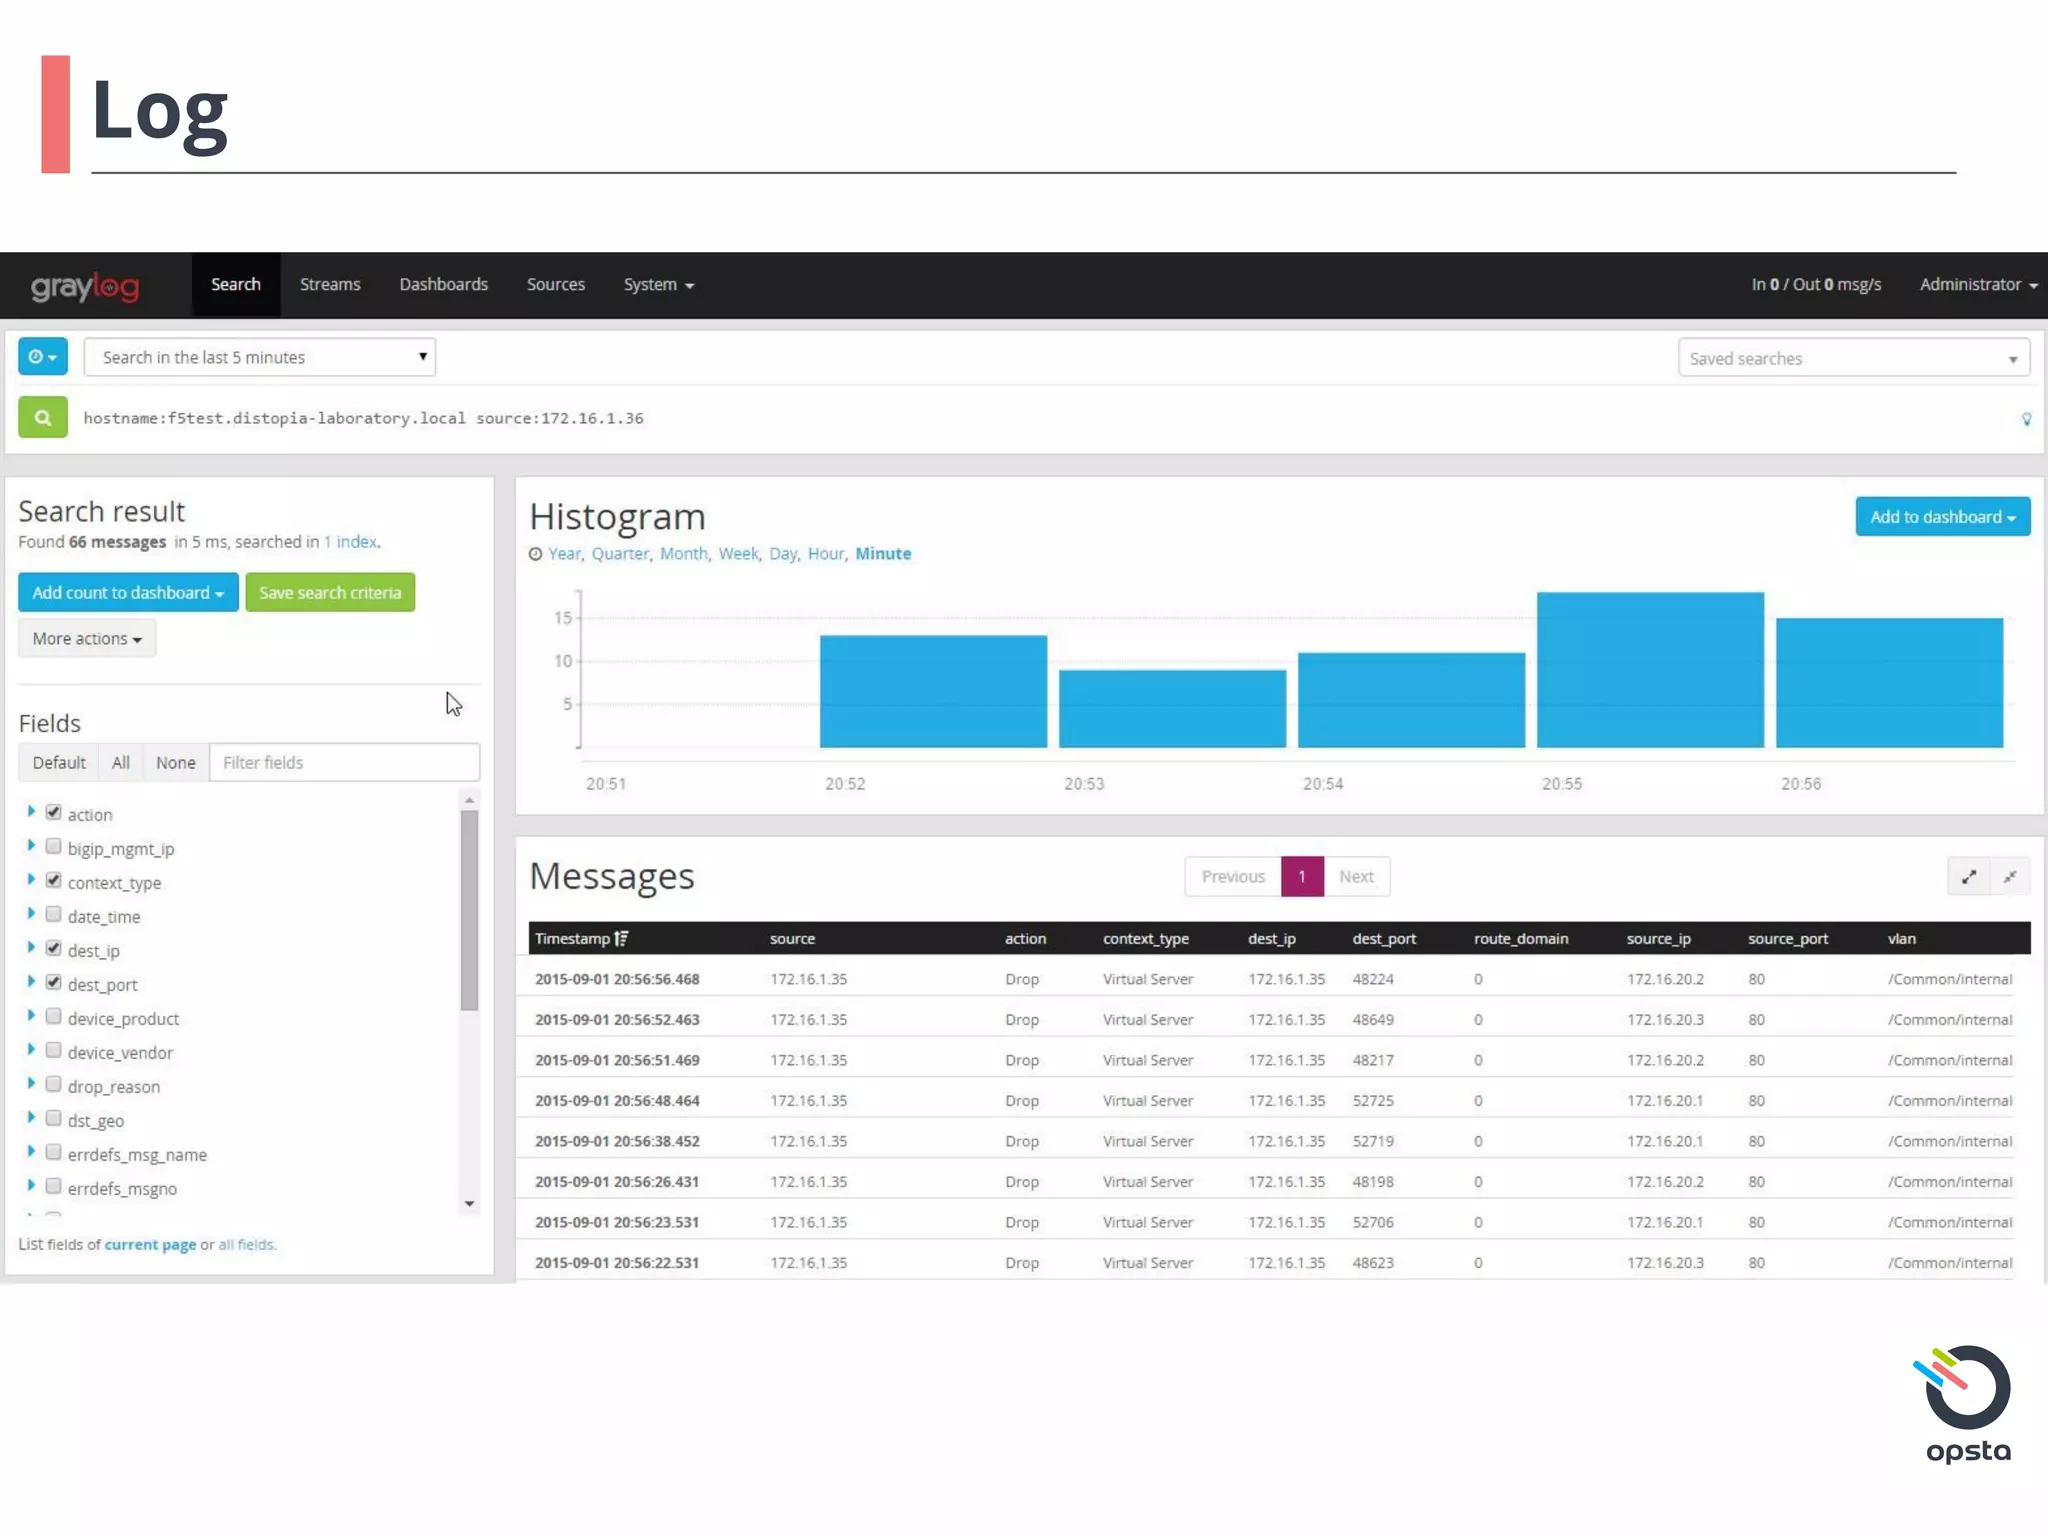Click Save search criteria button
This screenshot has height=1536, width=2048.
(x=330, y=593)
